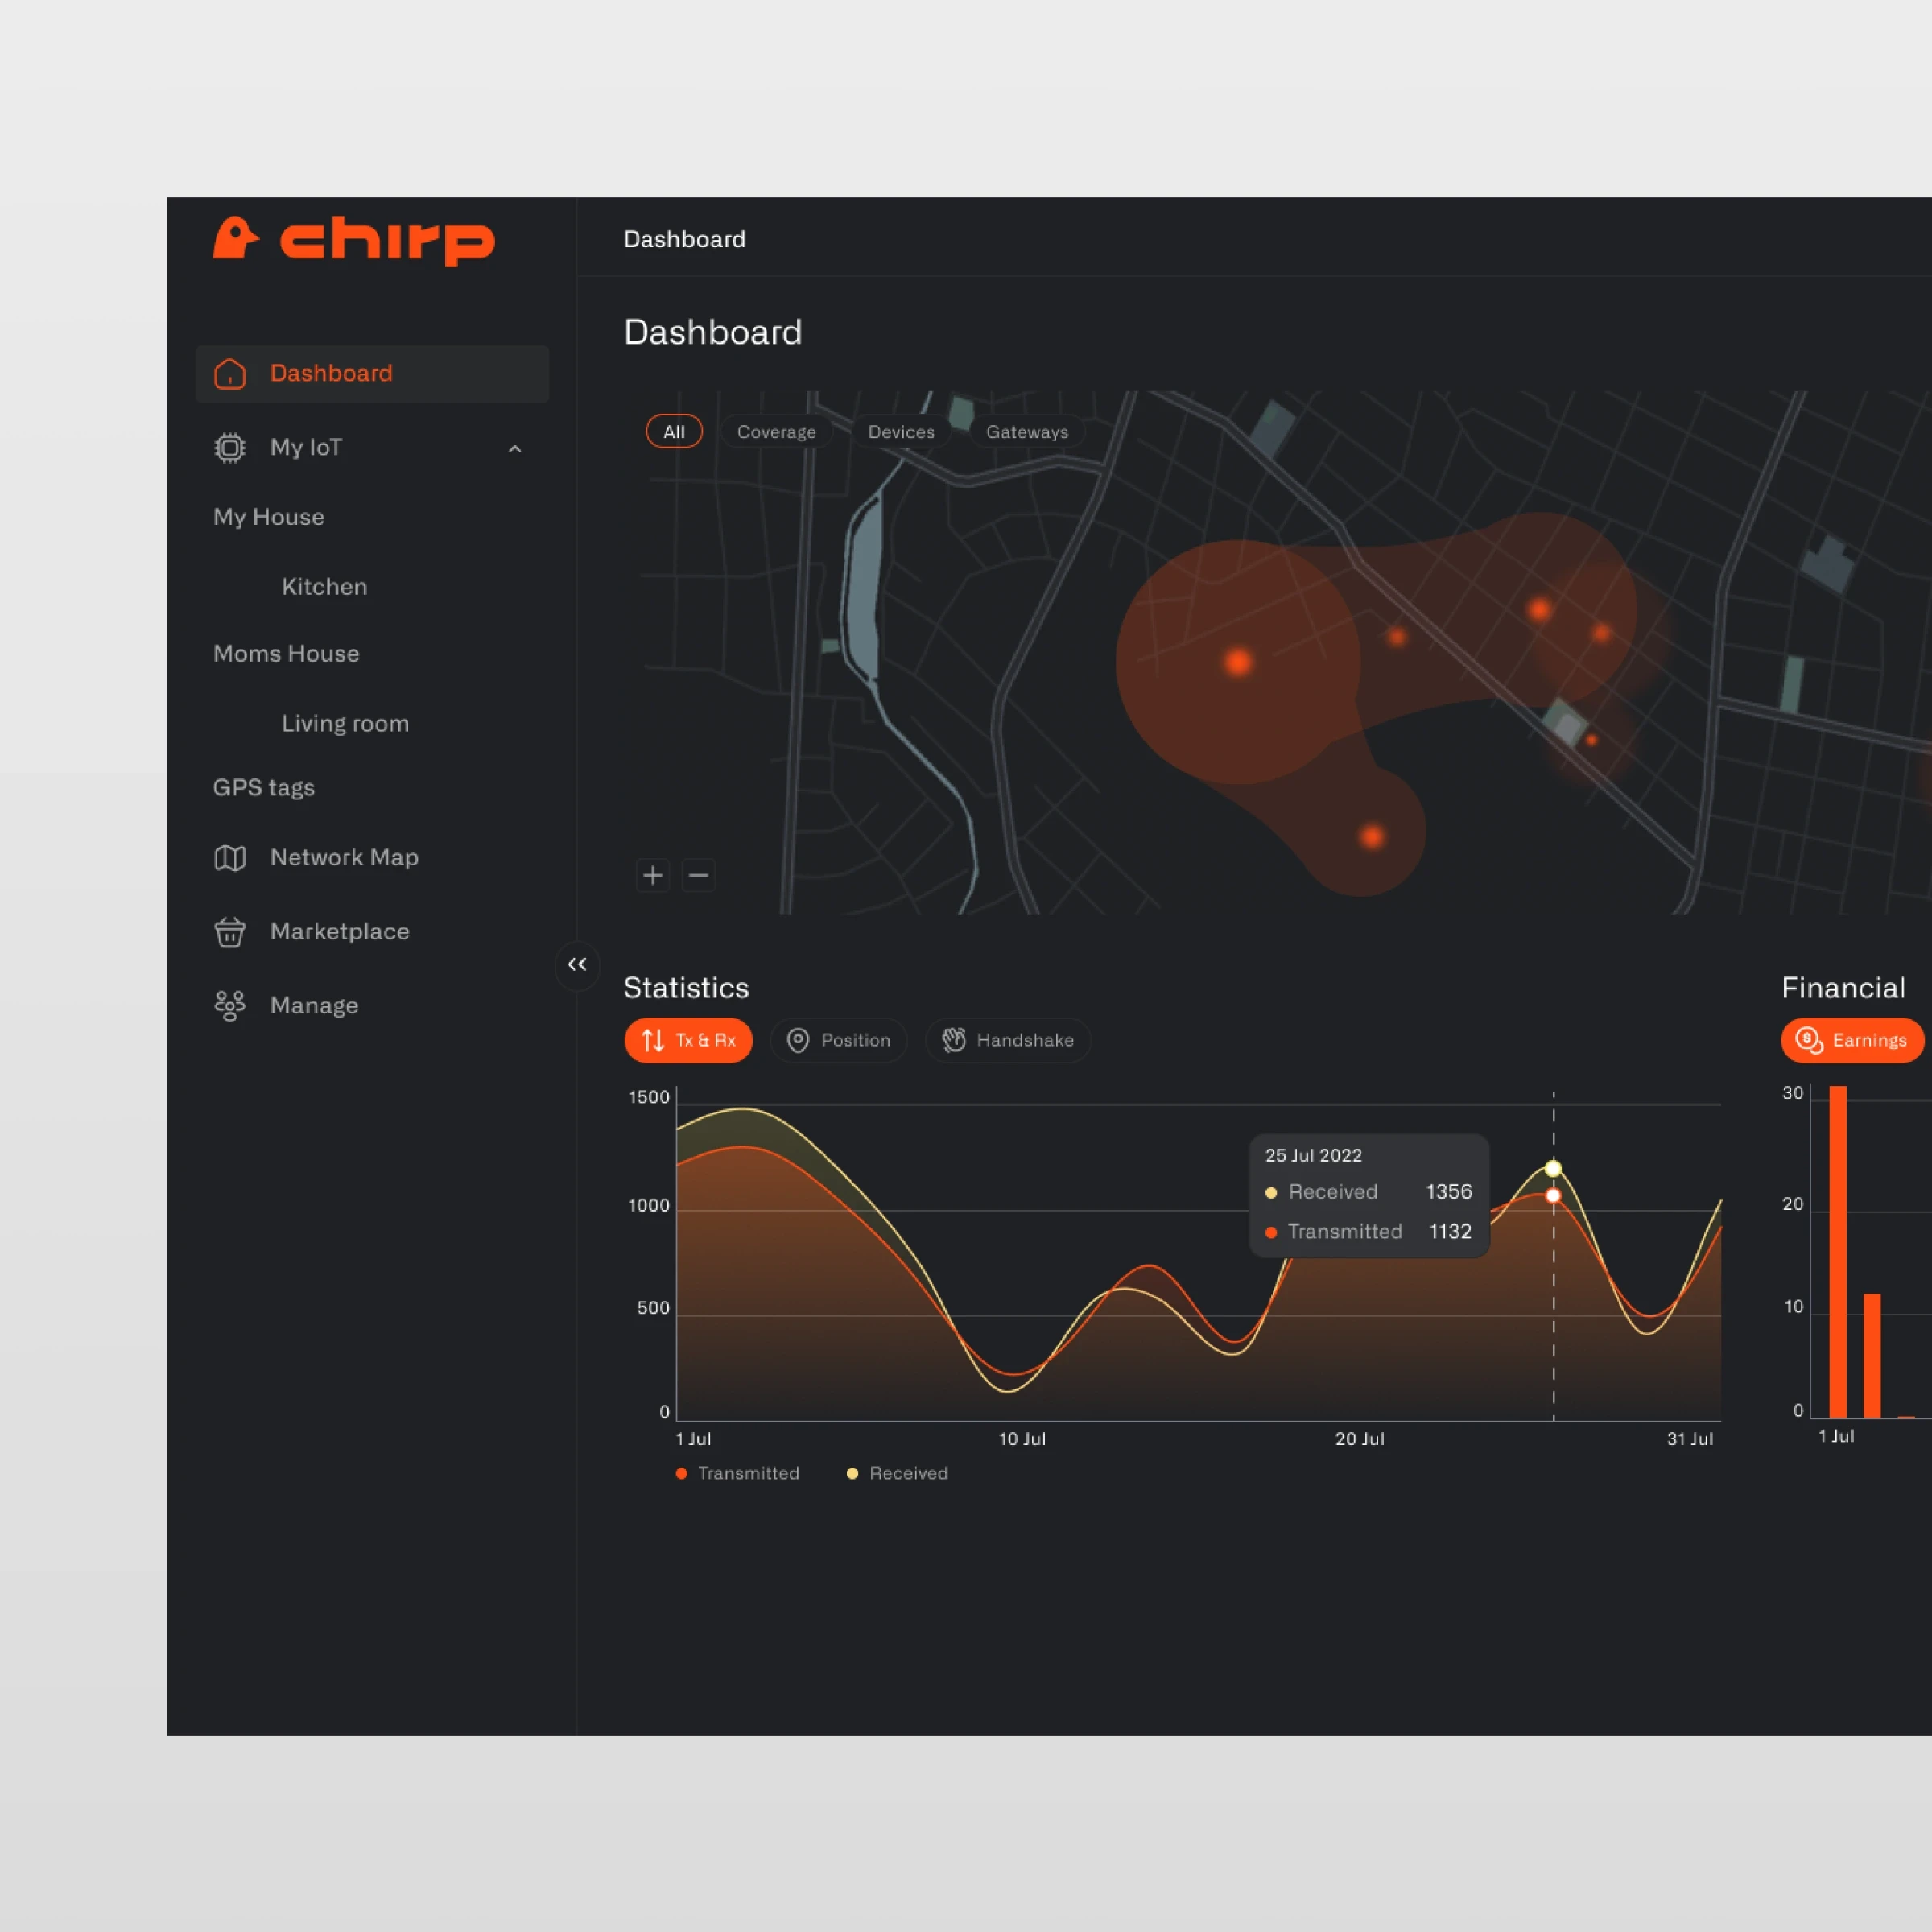
Task: Collapse the sidebar with double-chevron button
Action: 577,965
